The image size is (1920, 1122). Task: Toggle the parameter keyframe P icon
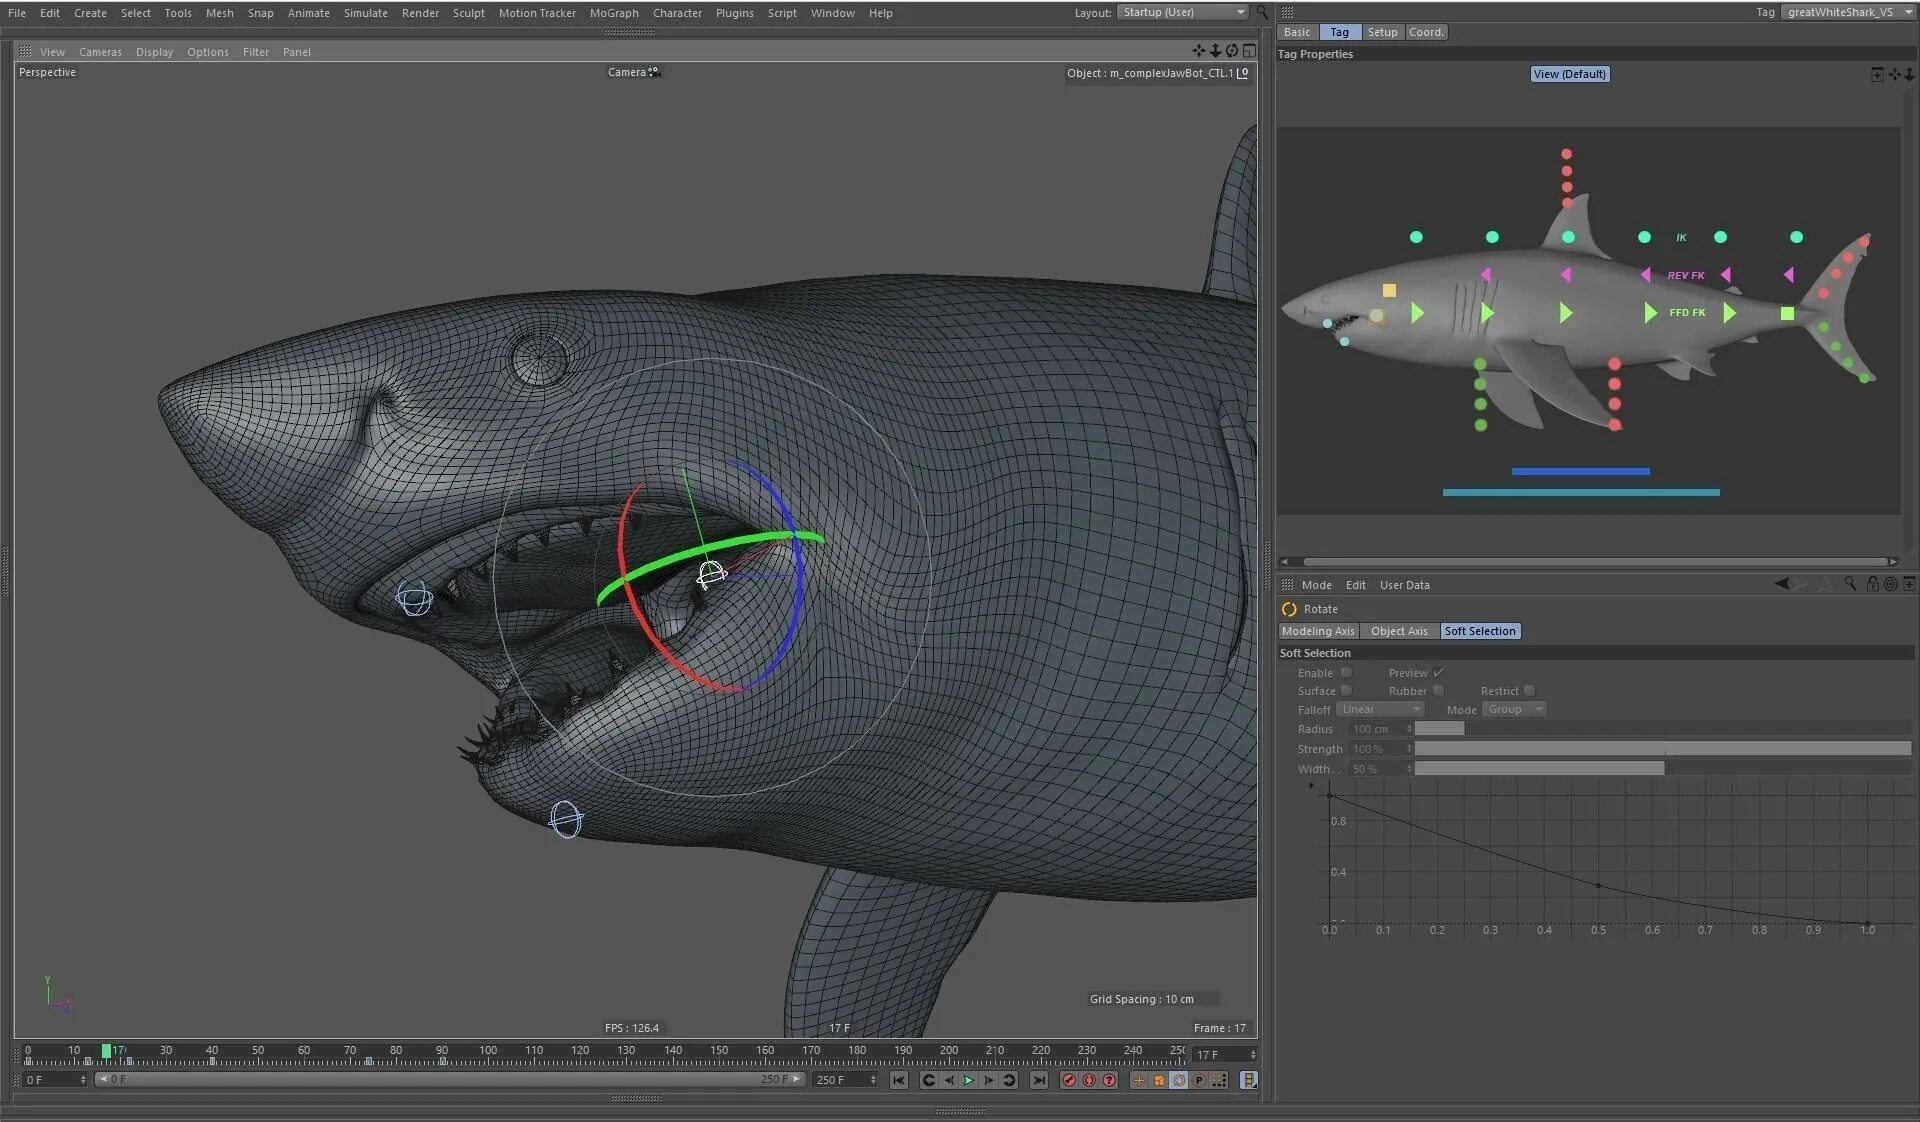pyautogui.click(x=1199, y=1080)
